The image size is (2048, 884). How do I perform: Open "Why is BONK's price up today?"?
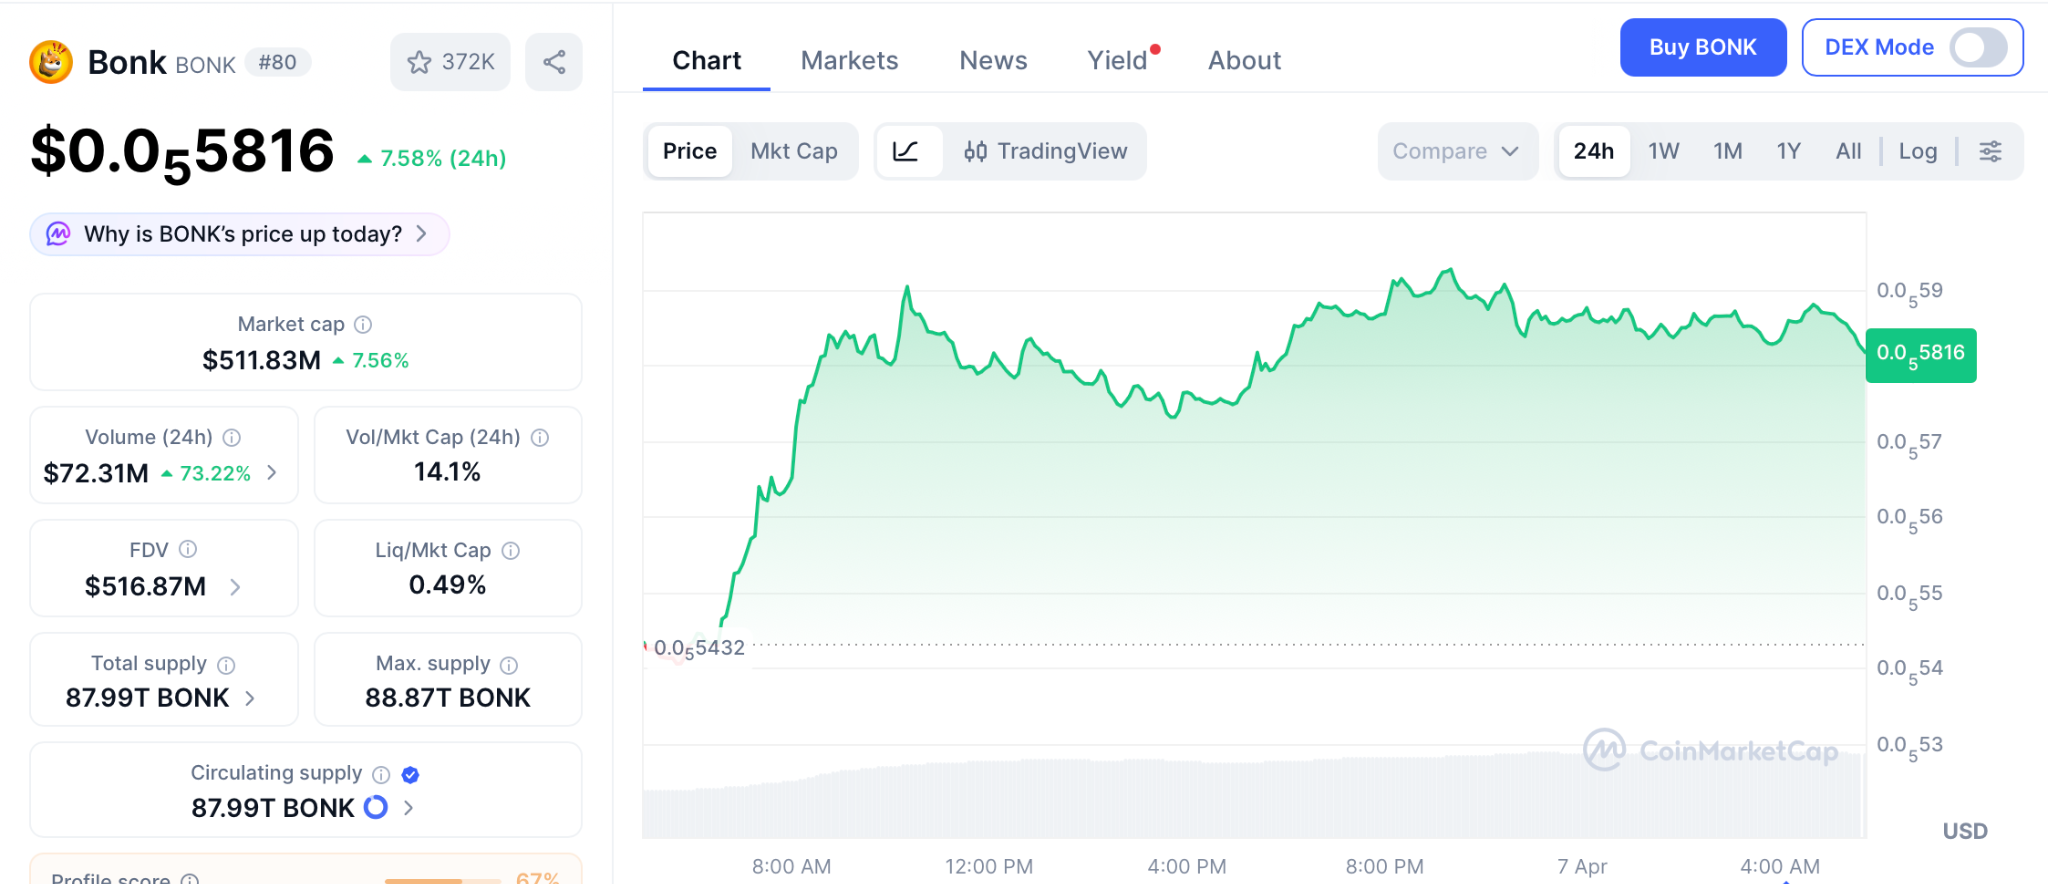(240, 234)
